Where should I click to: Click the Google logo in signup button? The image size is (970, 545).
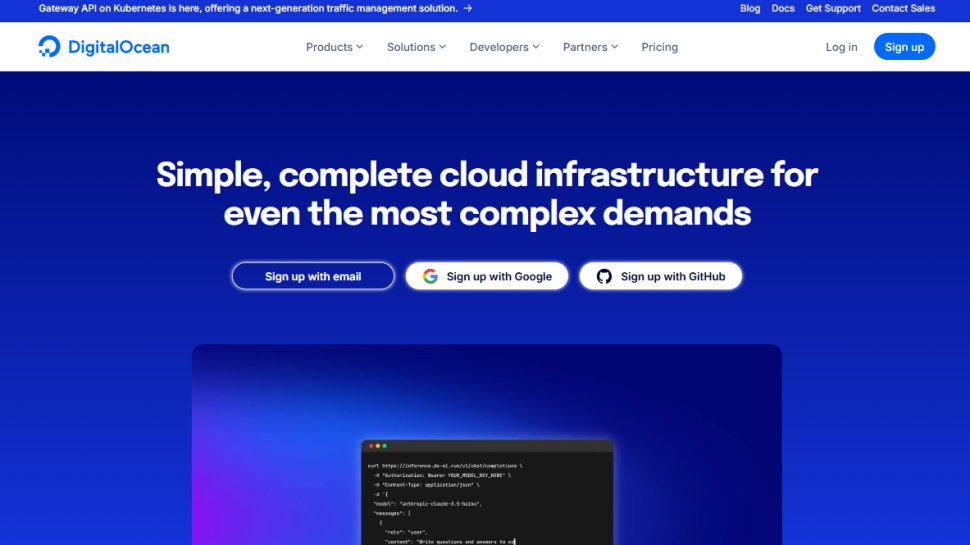click(x=431, y=277)
